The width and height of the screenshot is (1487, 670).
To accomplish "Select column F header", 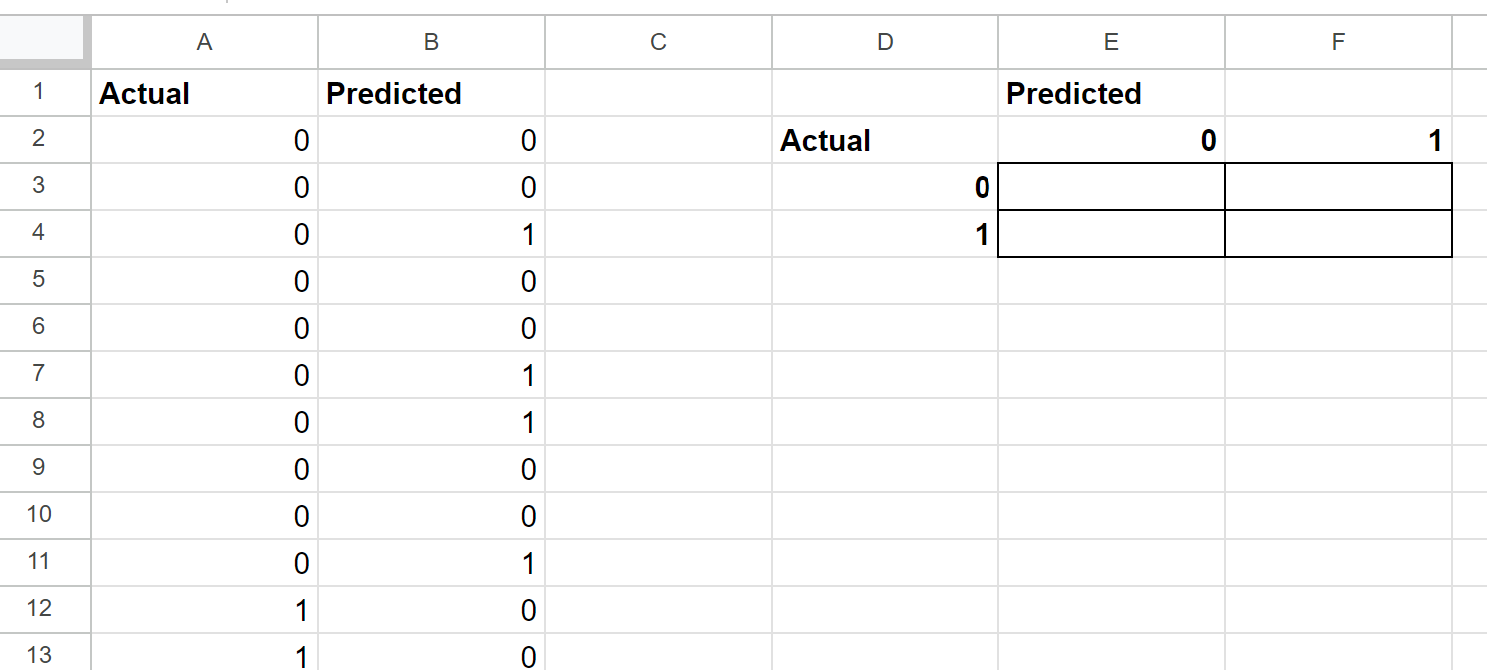I will click(1338, 41).
